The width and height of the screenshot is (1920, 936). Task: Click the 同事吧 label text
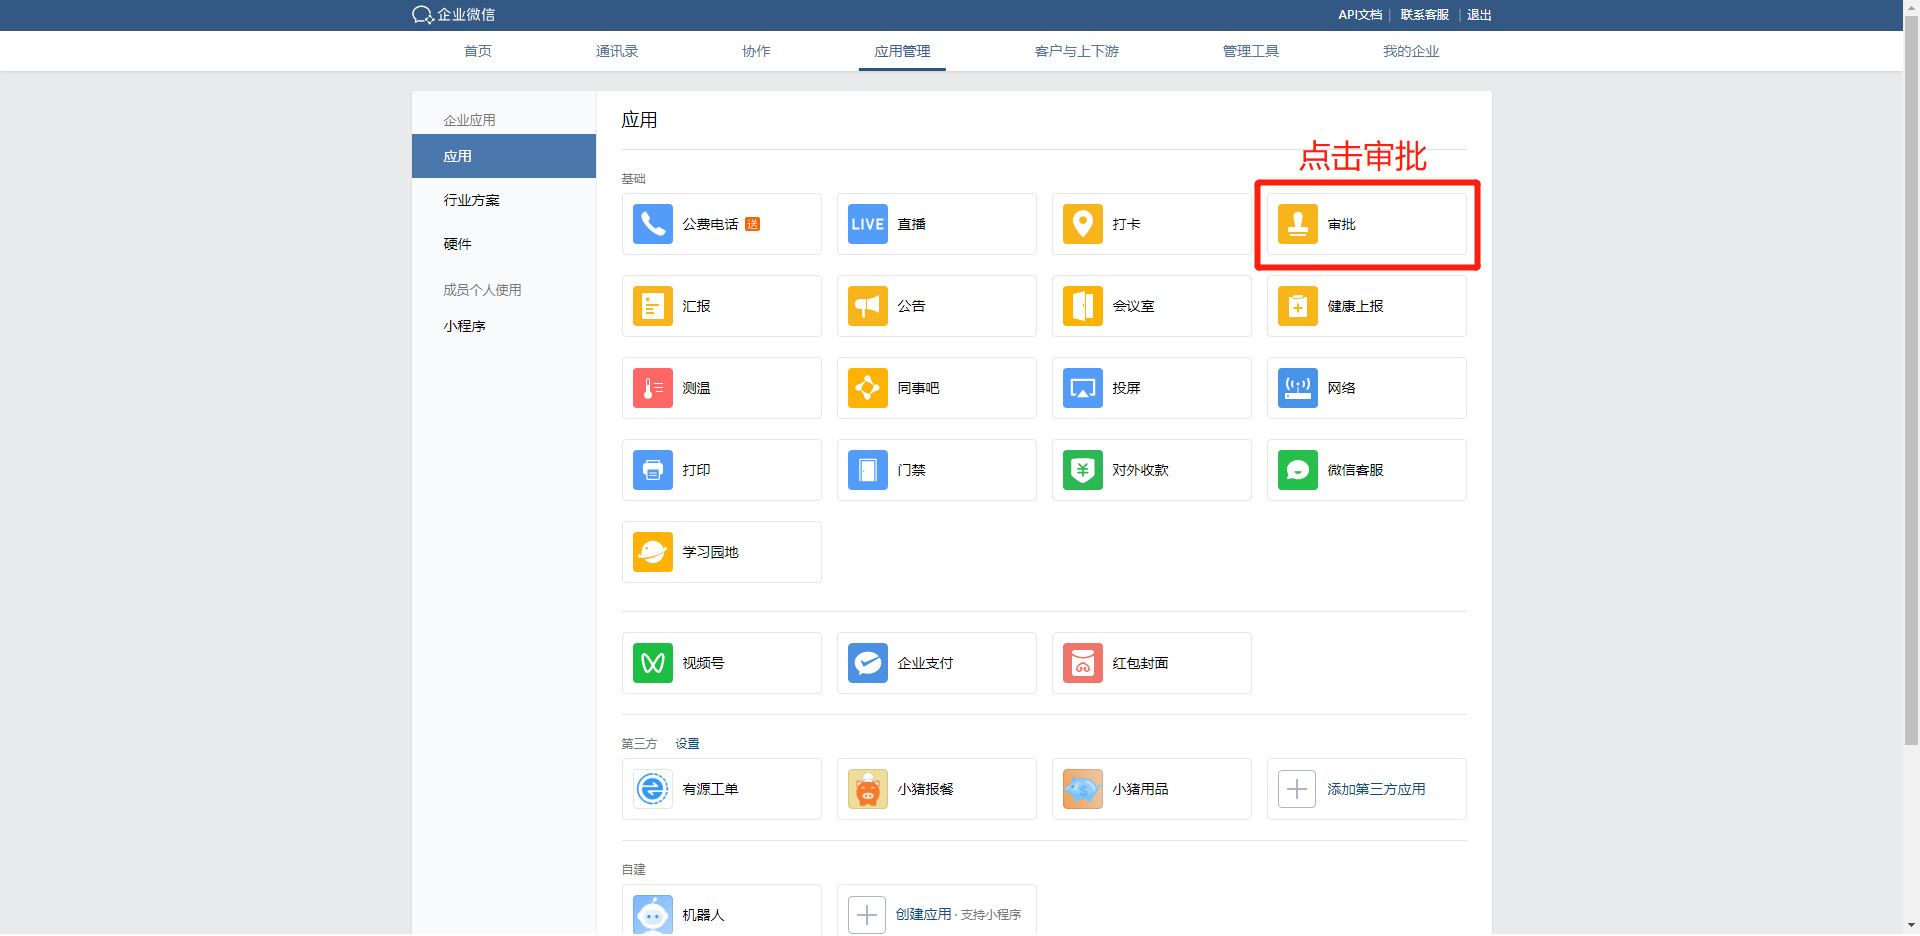point(918,388)
